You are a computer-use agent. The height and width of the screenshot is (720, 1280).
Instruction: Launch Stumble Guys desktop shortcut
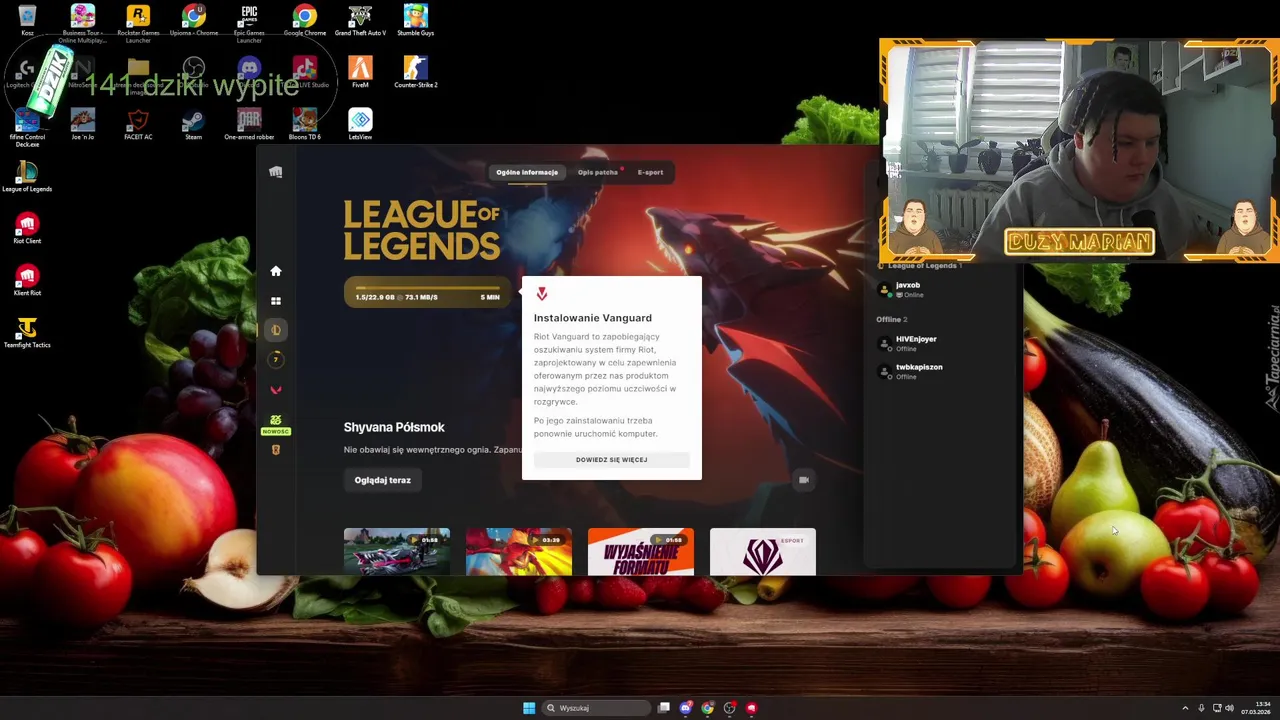click(x=415, y=20)
